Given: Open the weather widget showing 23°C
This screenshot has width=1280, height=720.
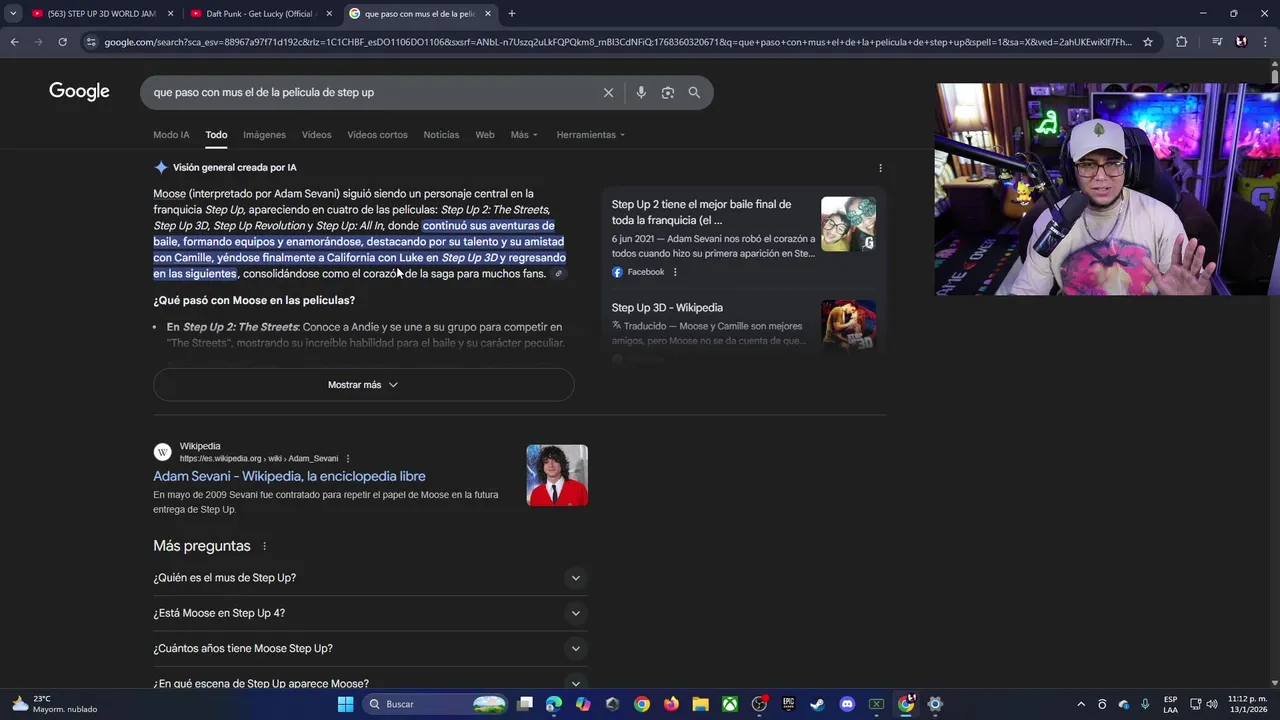Looking at the screenshot, I should [55, 704].
